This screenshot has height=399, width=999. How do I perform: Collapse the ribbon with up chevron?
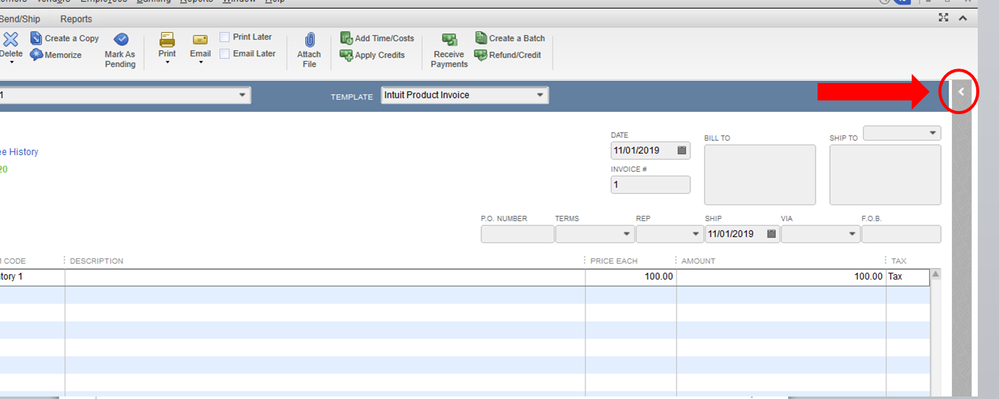coord(963,18)
